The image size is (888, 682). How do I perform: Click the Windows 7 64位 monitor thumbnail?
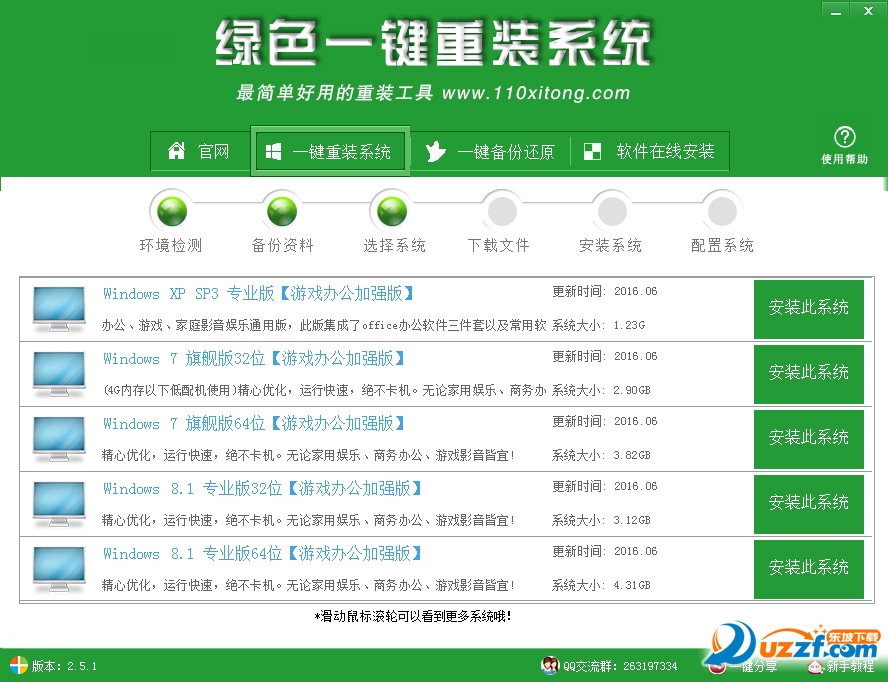(x=59, y=439)
